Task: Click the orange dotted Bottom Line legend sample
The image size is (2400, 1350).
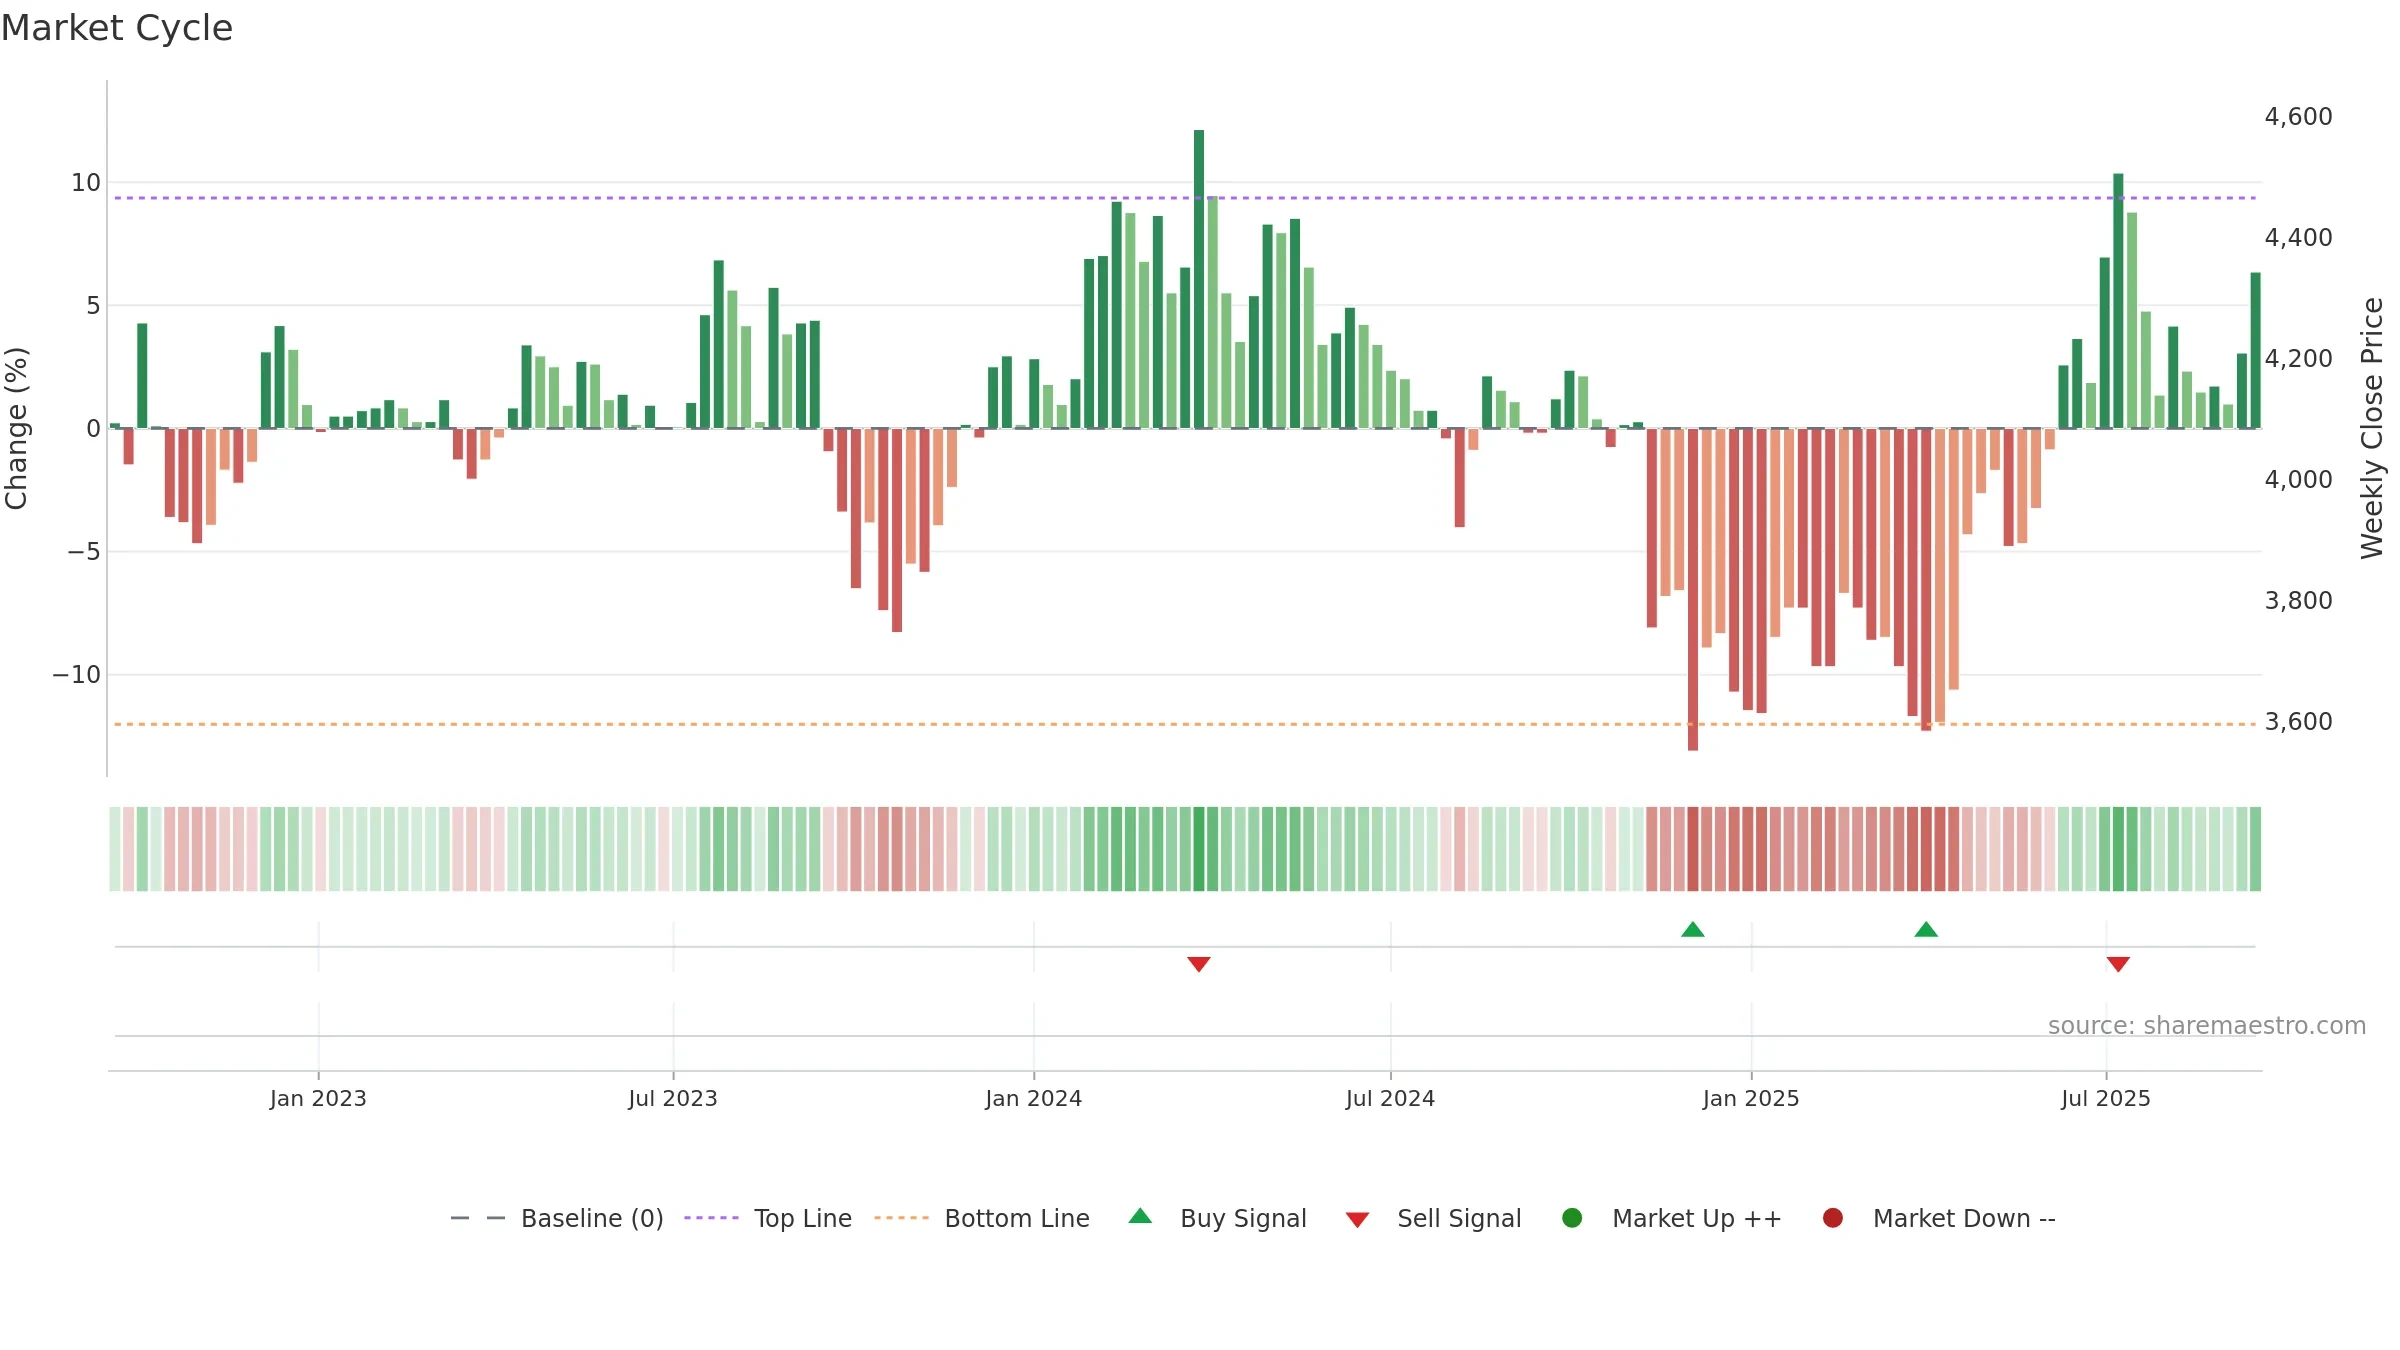Action: click(901, 1218)
